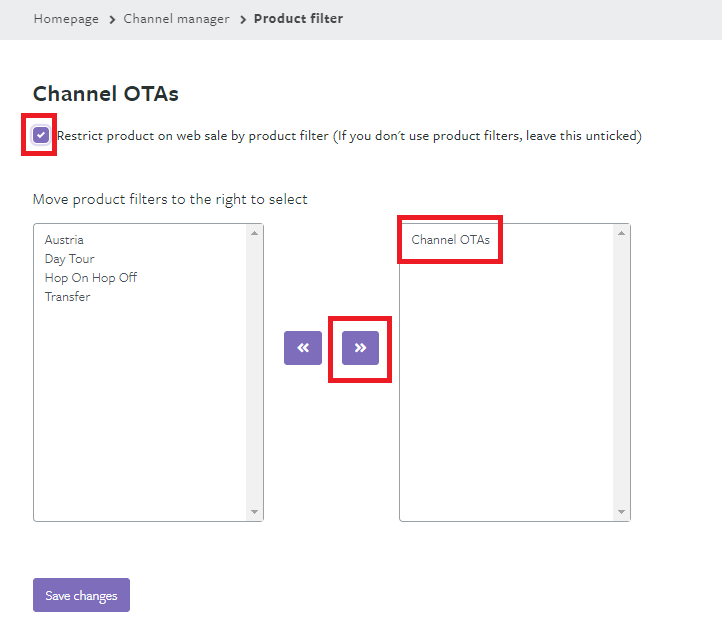Viewport: 722px width, 628px height.
Task: Click right list scrollbar up arrow
Action: [622, 233]
